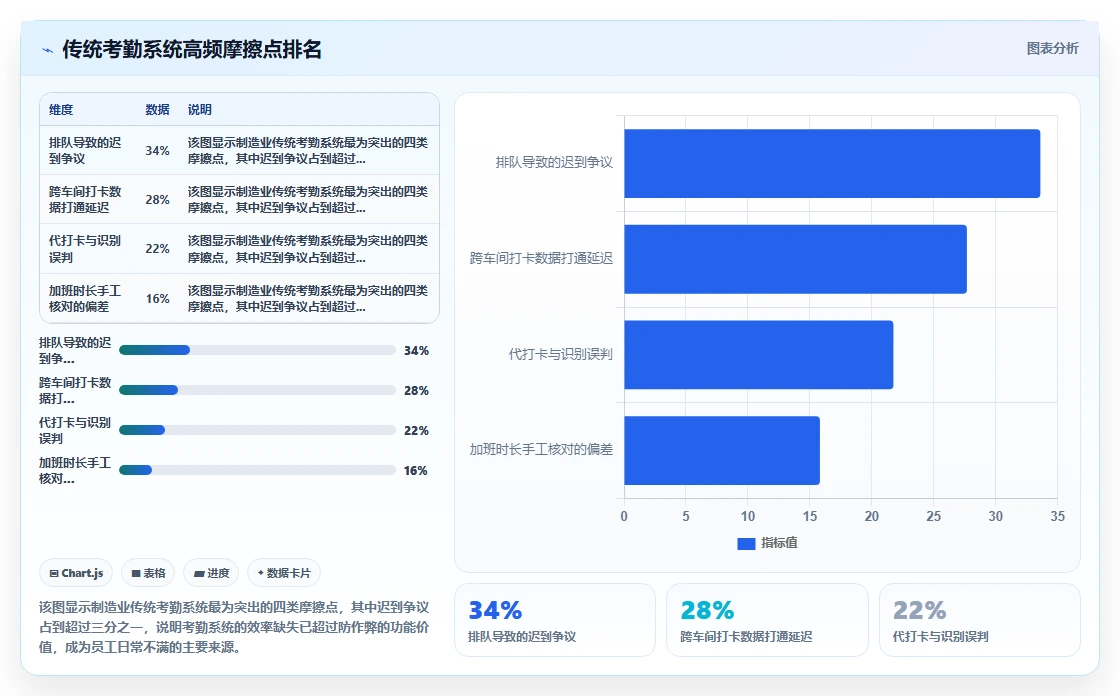Click the x-axis tick label 35

click(1057, 517)
